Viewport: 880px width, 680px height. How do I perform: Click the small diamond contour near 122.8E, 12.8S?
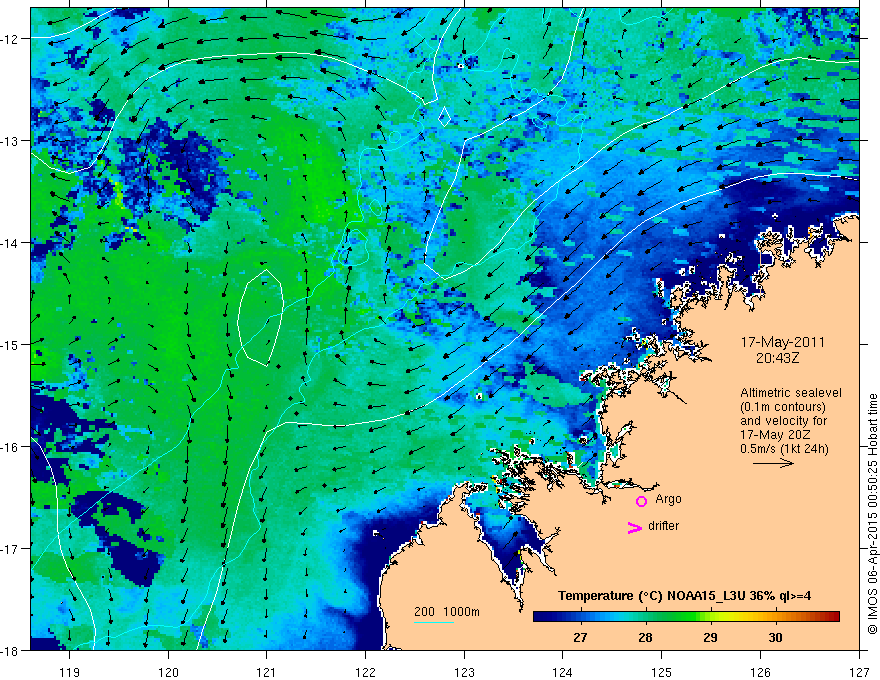[x=444, y=117]
